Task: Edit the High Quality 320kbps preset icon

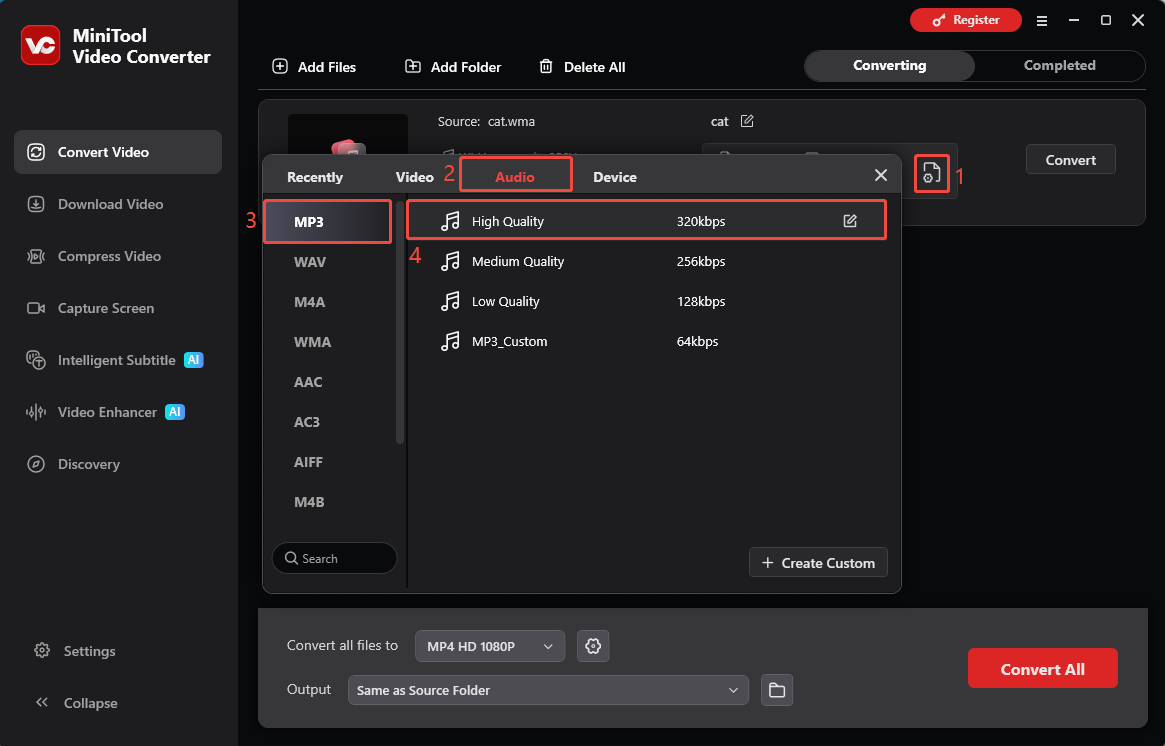Action: click(x=850, y=221)
